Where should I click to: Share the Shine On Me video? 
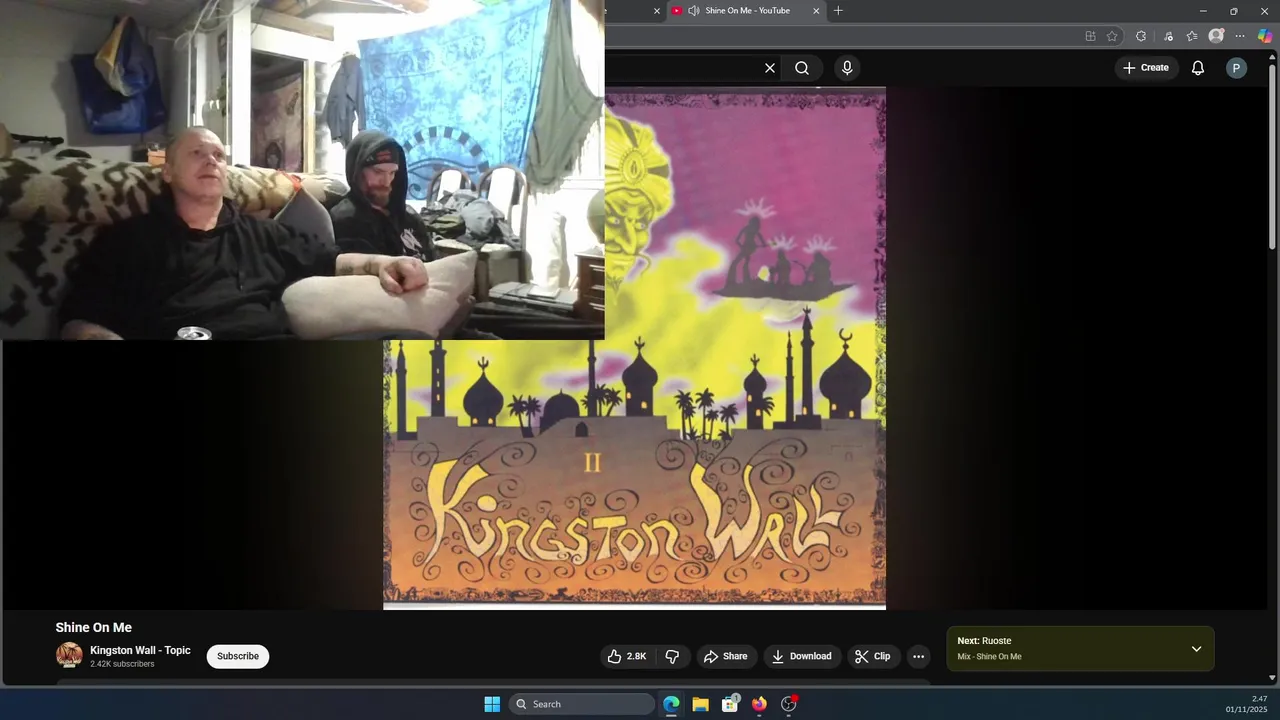click(726, 656)
